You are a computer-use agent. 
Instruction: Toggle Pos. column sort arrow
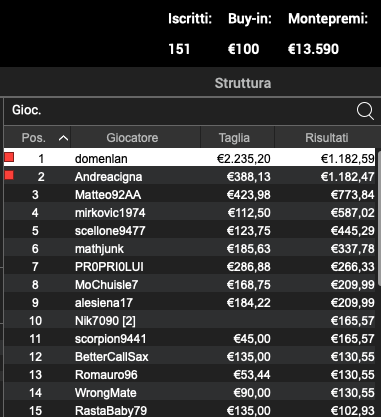click(63, 138)
